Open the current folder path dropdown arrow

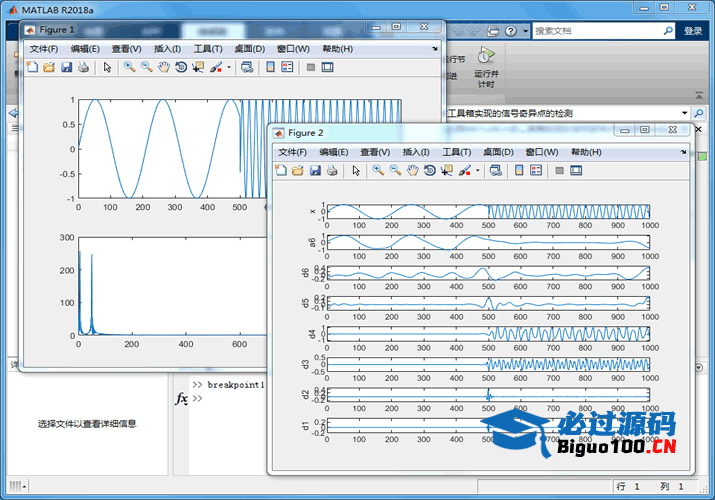(684, 113)
